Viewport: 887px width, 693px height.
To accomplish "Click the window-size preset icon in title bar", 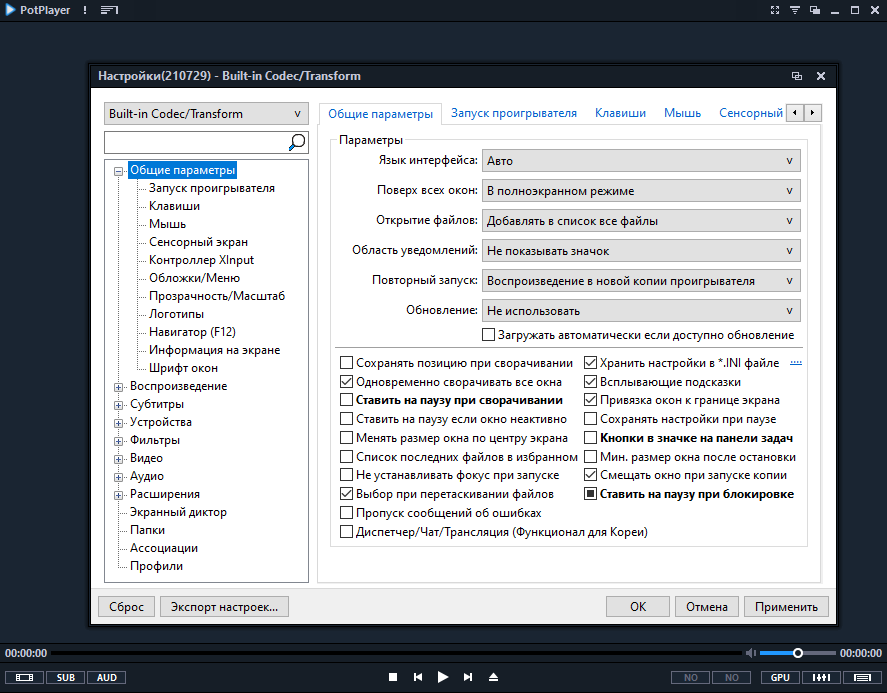I will coord(815,10).
